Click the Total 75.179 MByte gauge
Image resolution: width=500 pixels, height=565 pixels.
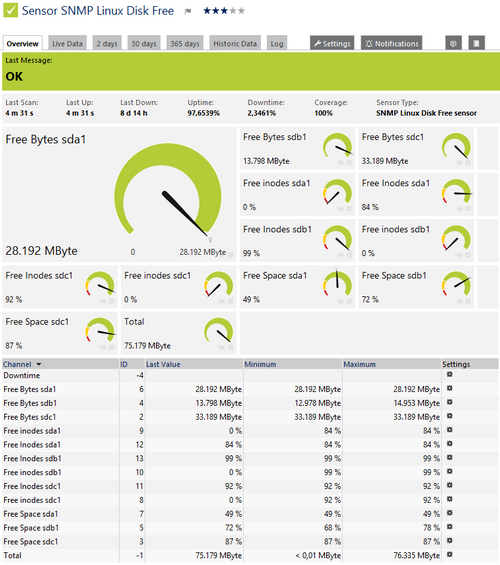pyautogui.click(x=219, y=331)
